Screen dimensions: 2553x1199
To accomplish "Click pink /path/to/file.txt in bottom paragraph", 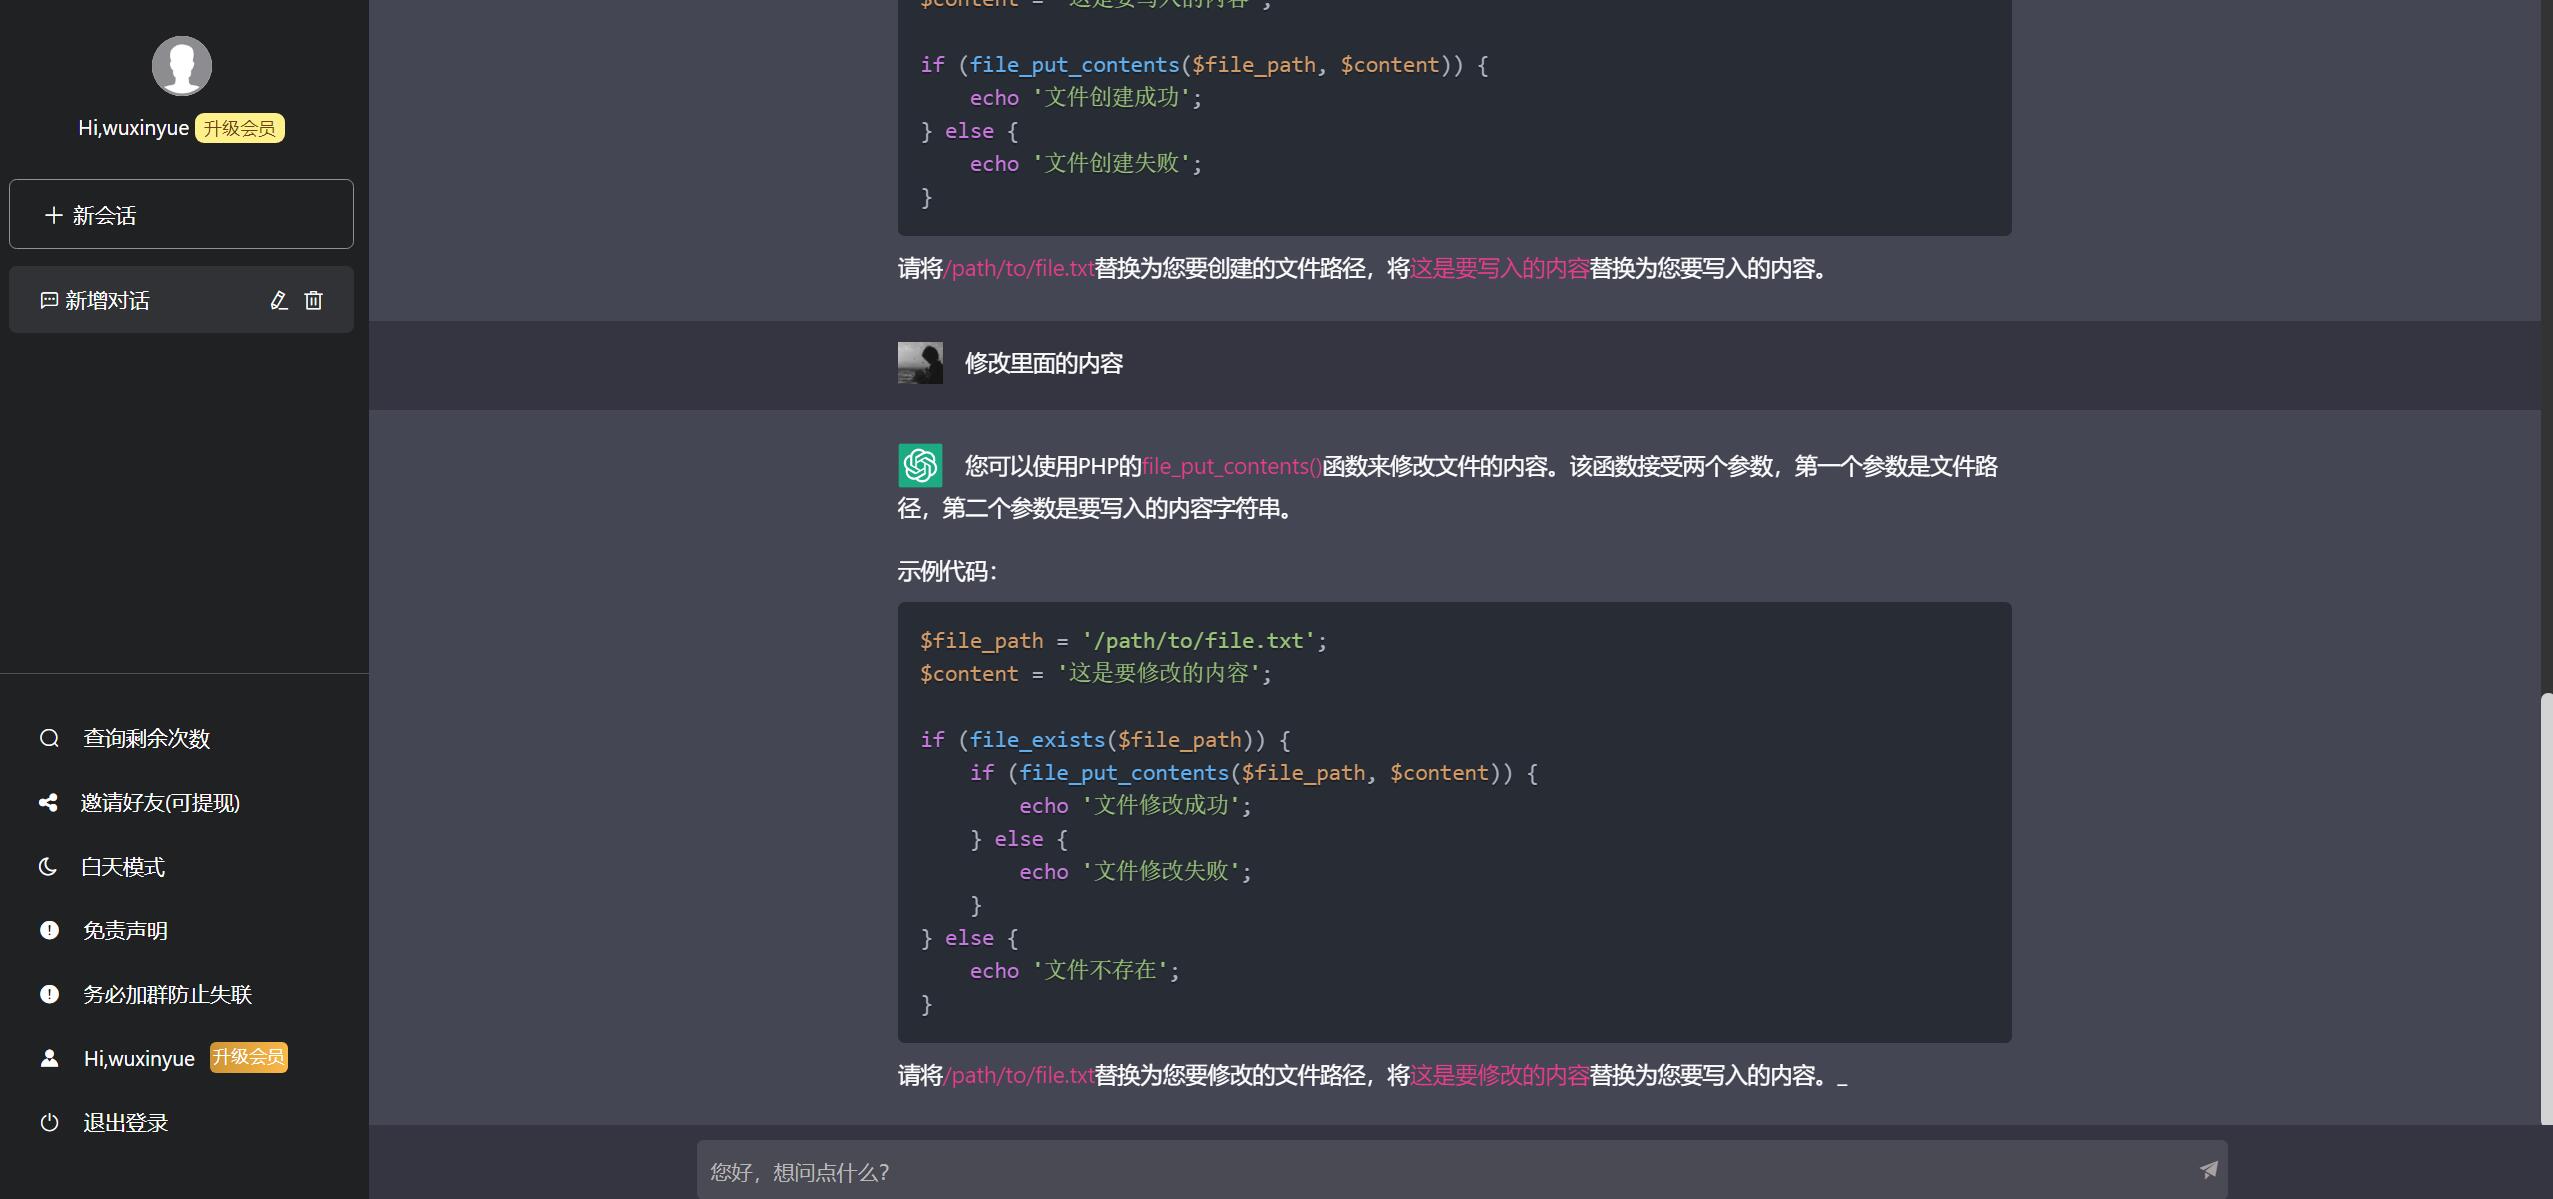I will [1019, 1075].
